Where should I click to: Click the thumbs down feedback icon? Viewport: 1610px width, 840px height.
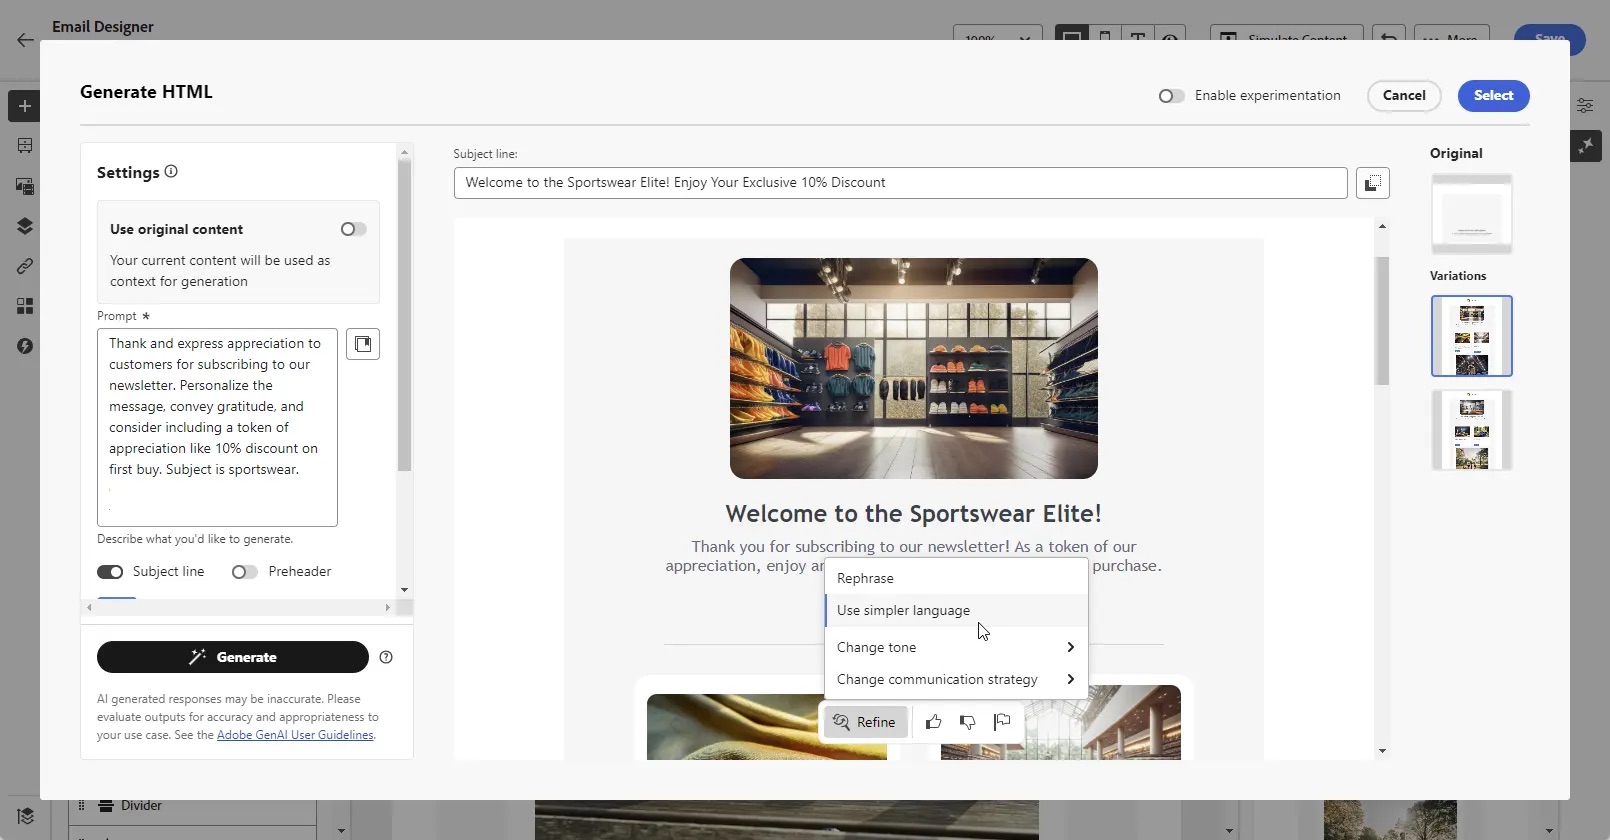[967, 722]
